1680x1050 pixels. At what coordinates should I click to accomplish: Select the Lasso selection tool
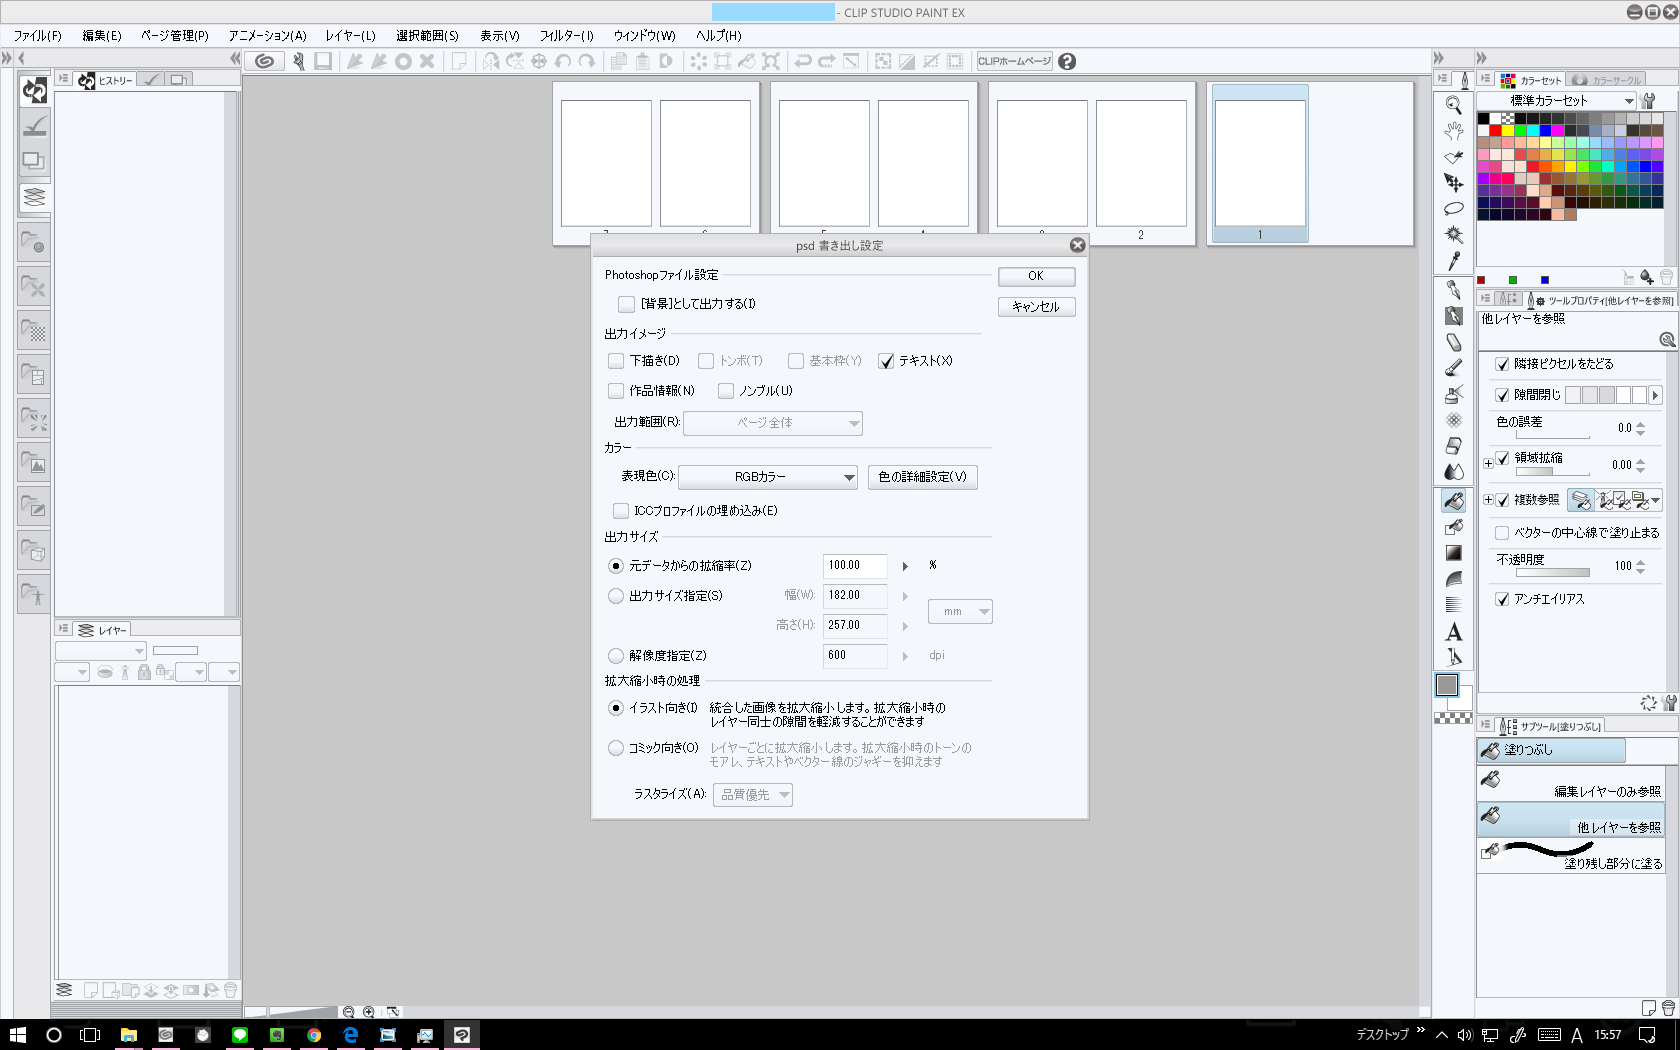(1454, 209)
